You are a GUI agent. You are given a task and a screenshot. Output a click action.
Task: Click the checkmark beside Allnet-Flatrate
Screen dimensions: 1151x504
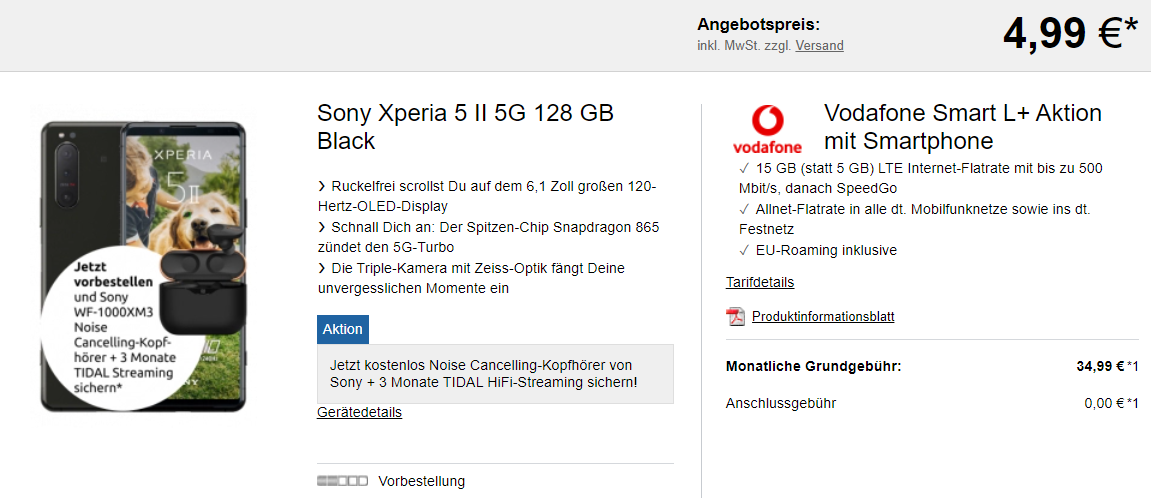(x=744, y=209)
